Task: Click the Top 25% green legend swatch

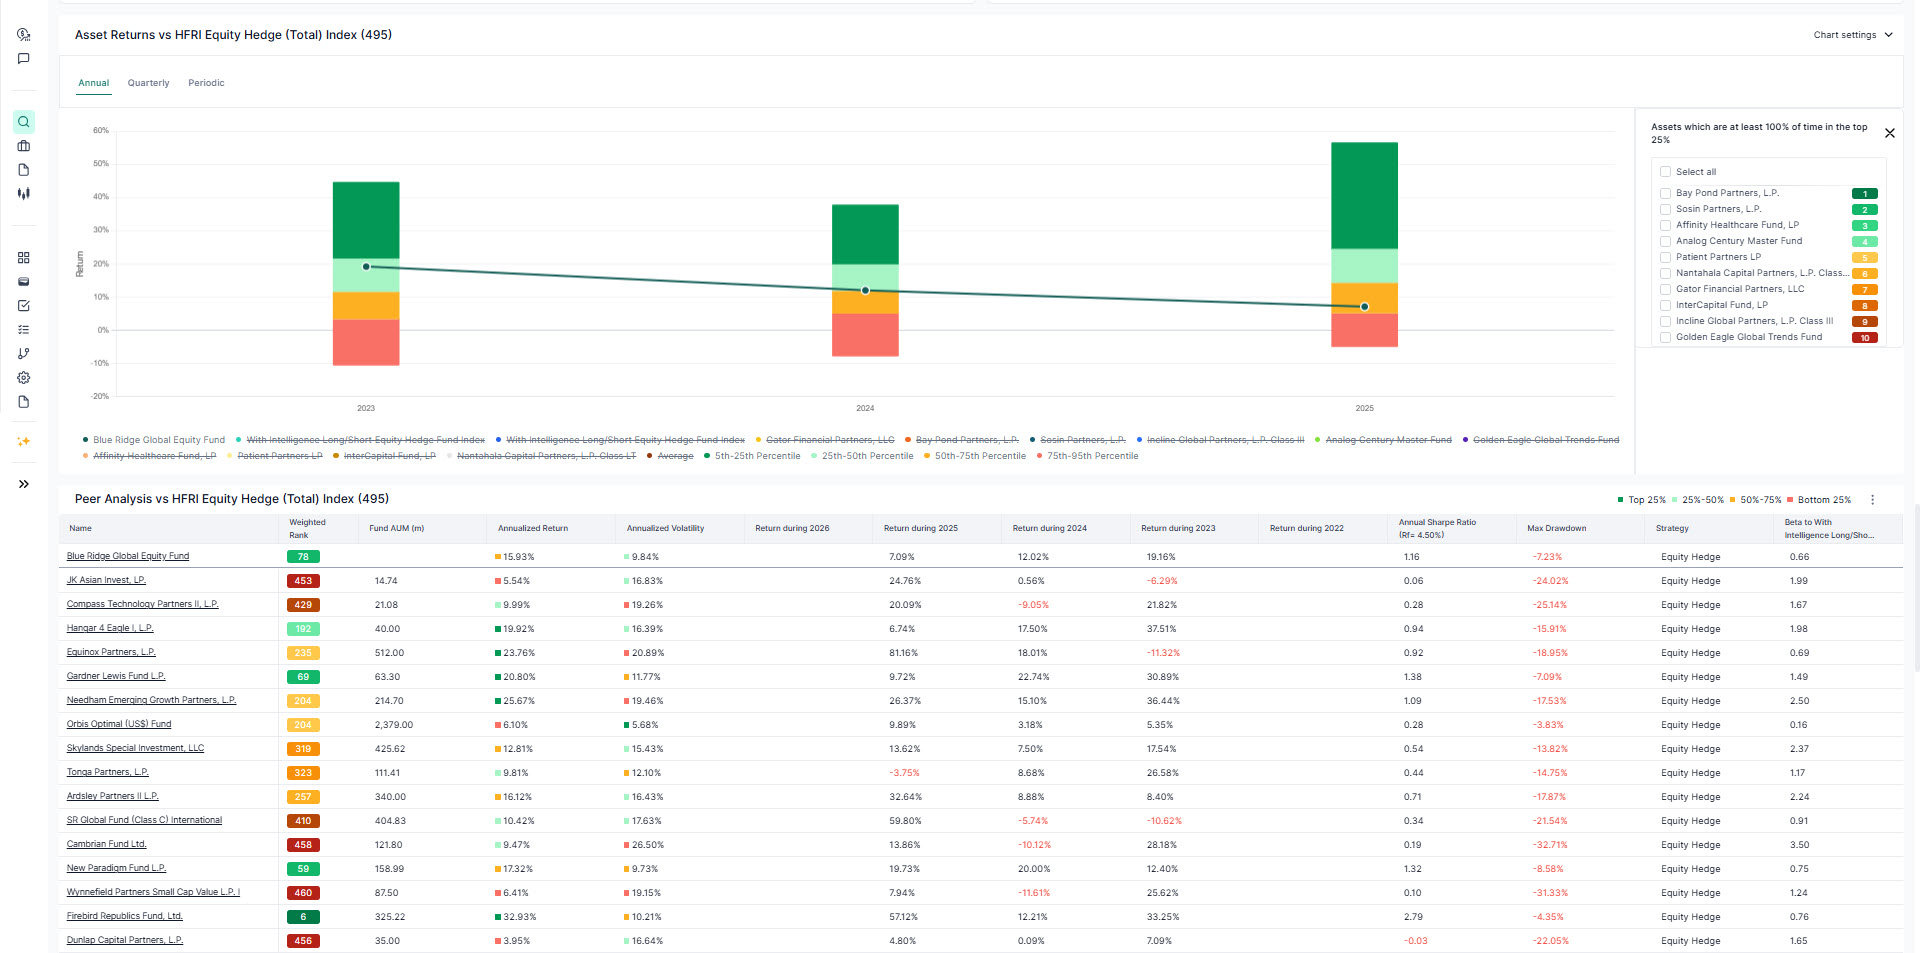Action: (x=1621, y=499)
